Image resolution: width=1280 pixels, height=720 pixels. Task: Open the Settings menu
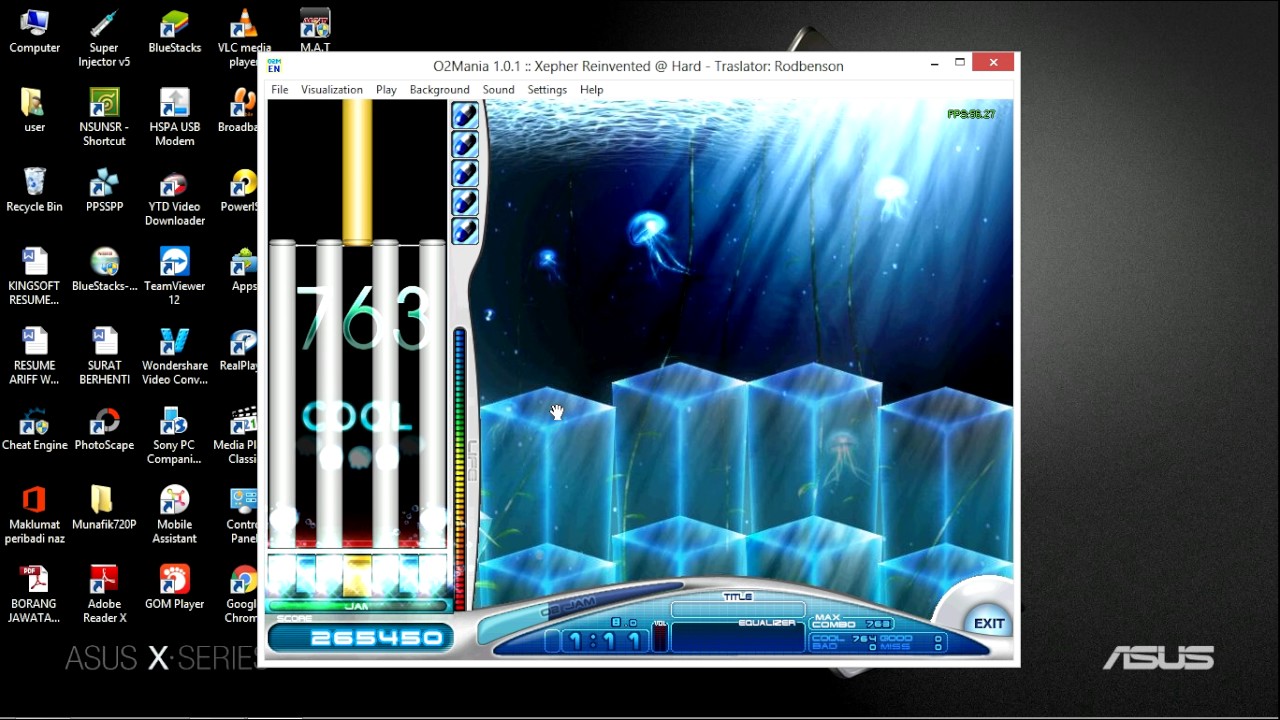point(547,90)
